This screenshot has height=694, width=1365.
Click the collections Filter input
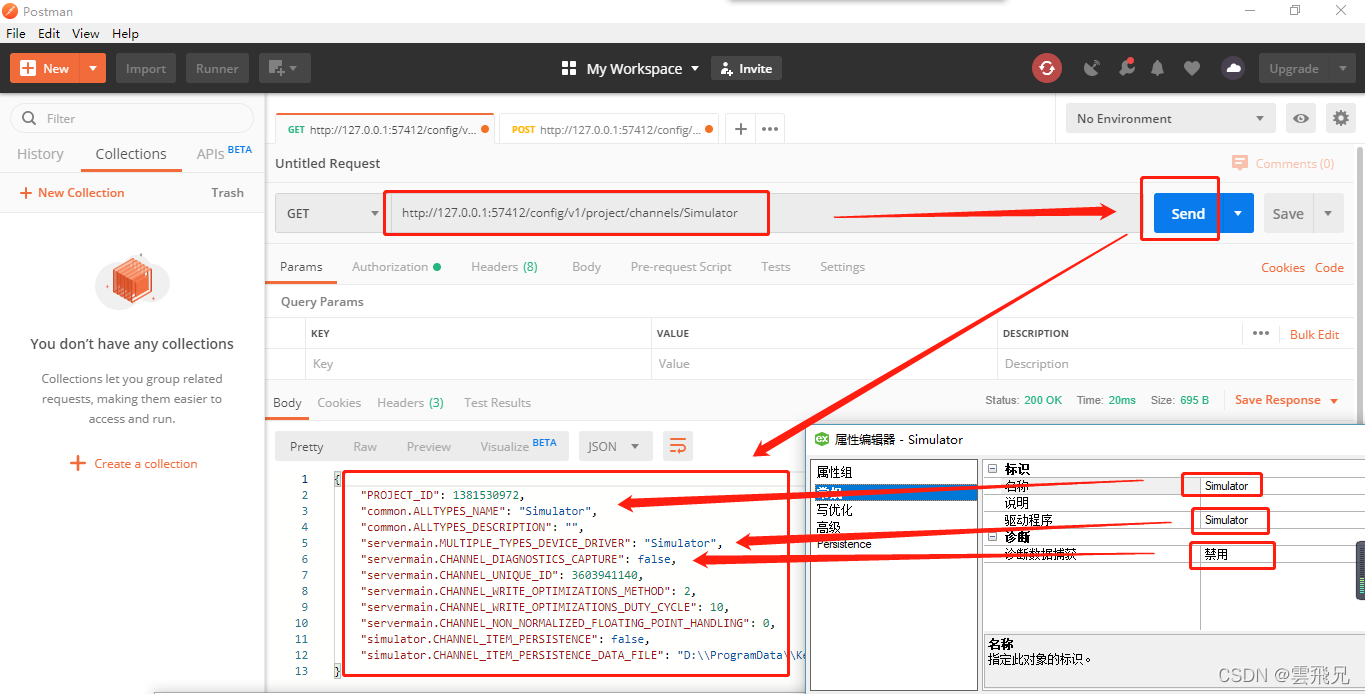(x=132, y=118)
